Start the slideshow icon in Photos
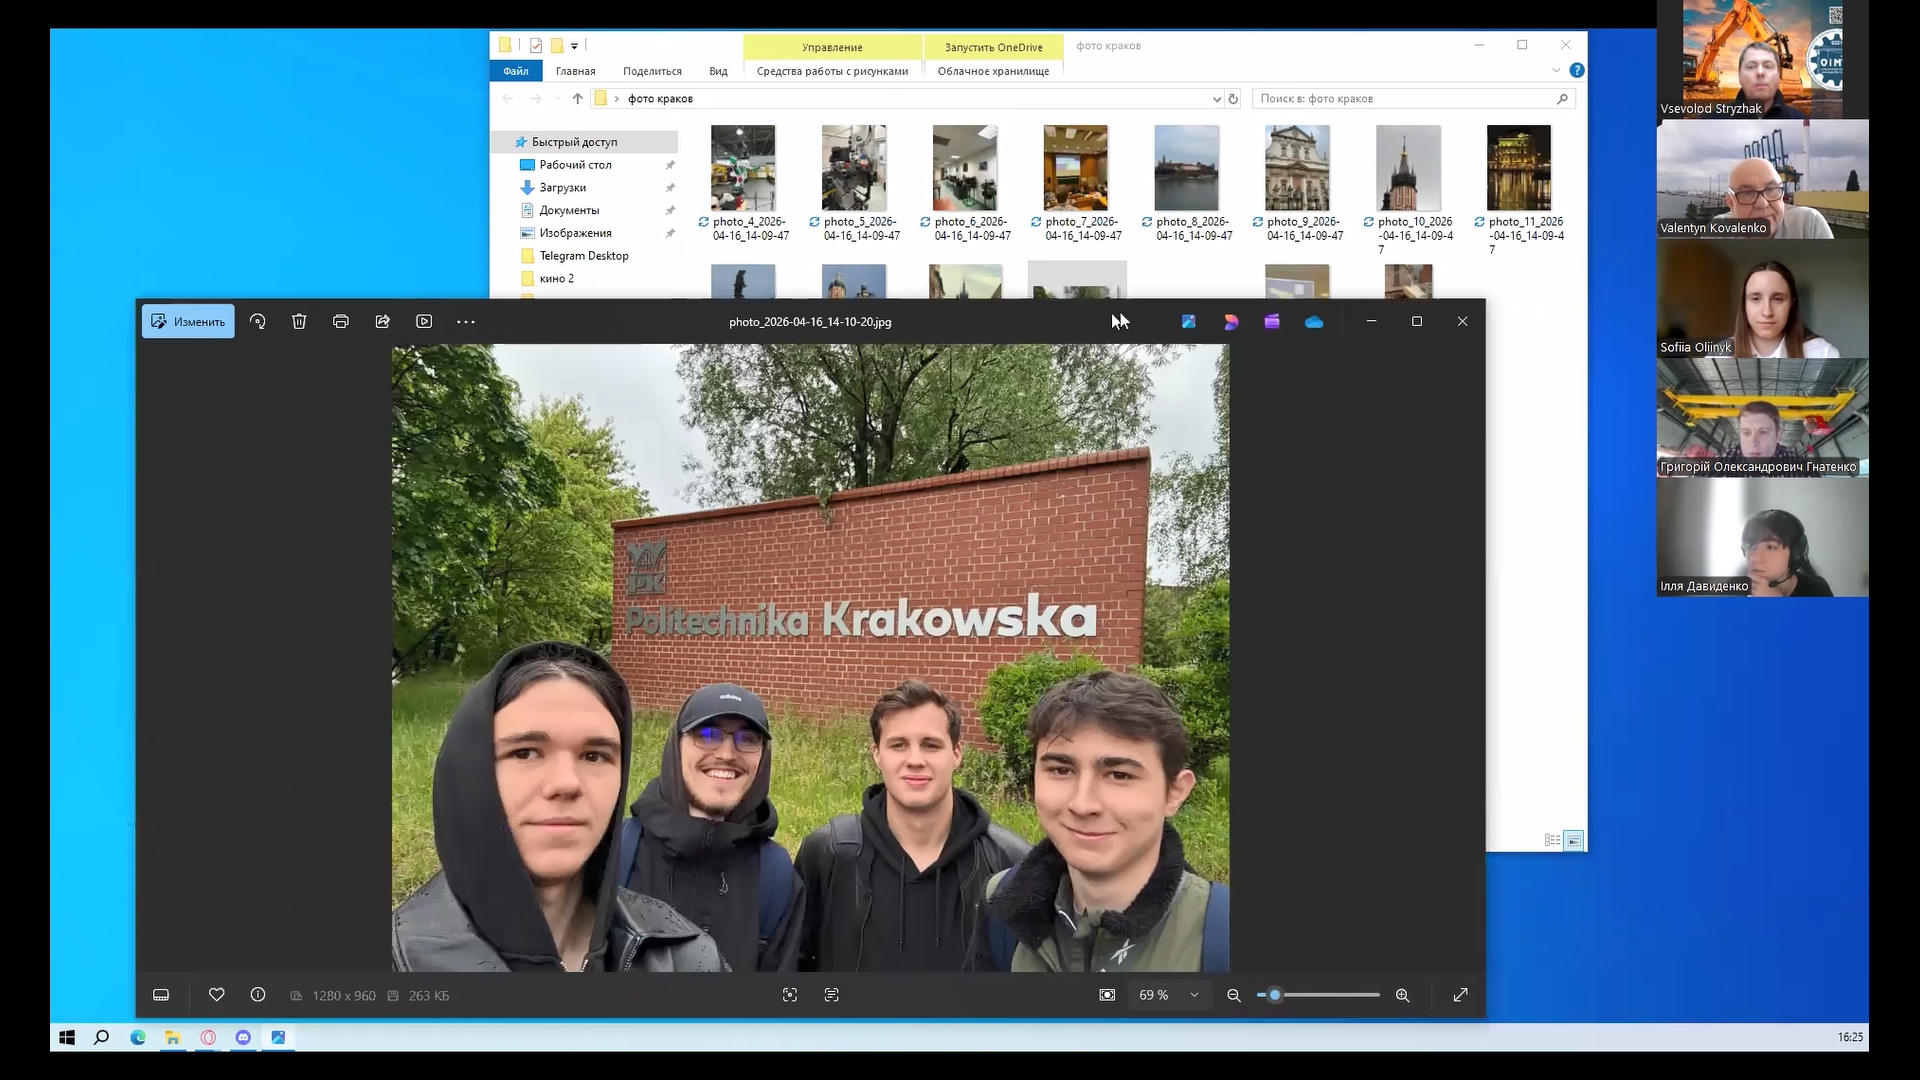Viewport: 1920px width, 1080px height. (x=424, y=322)
